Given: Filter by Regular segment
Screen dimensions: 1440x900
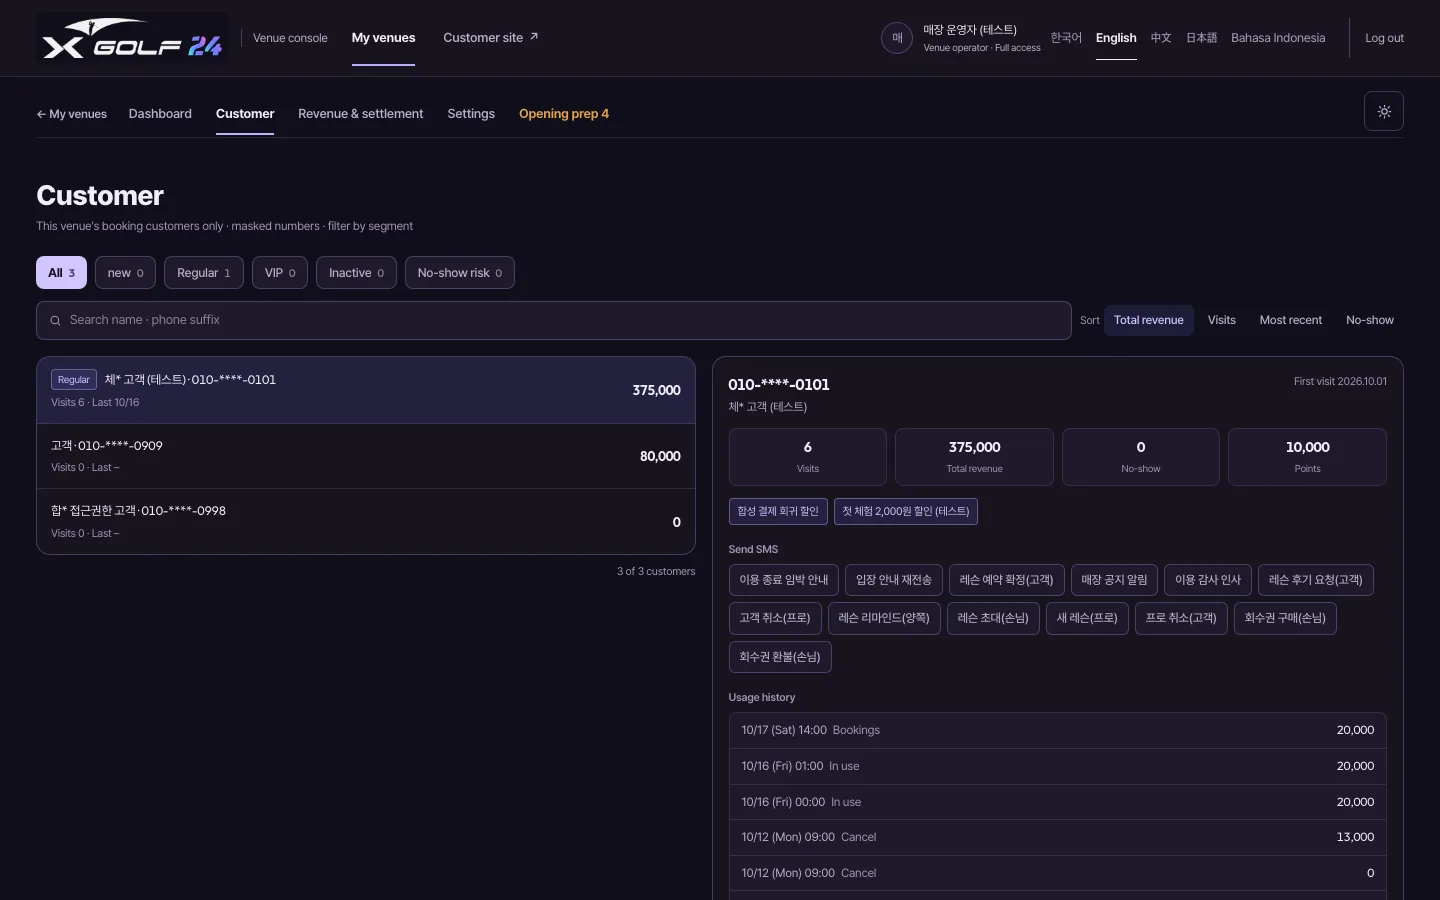Looking at the screenshot, I should click(x=204, y=273).
